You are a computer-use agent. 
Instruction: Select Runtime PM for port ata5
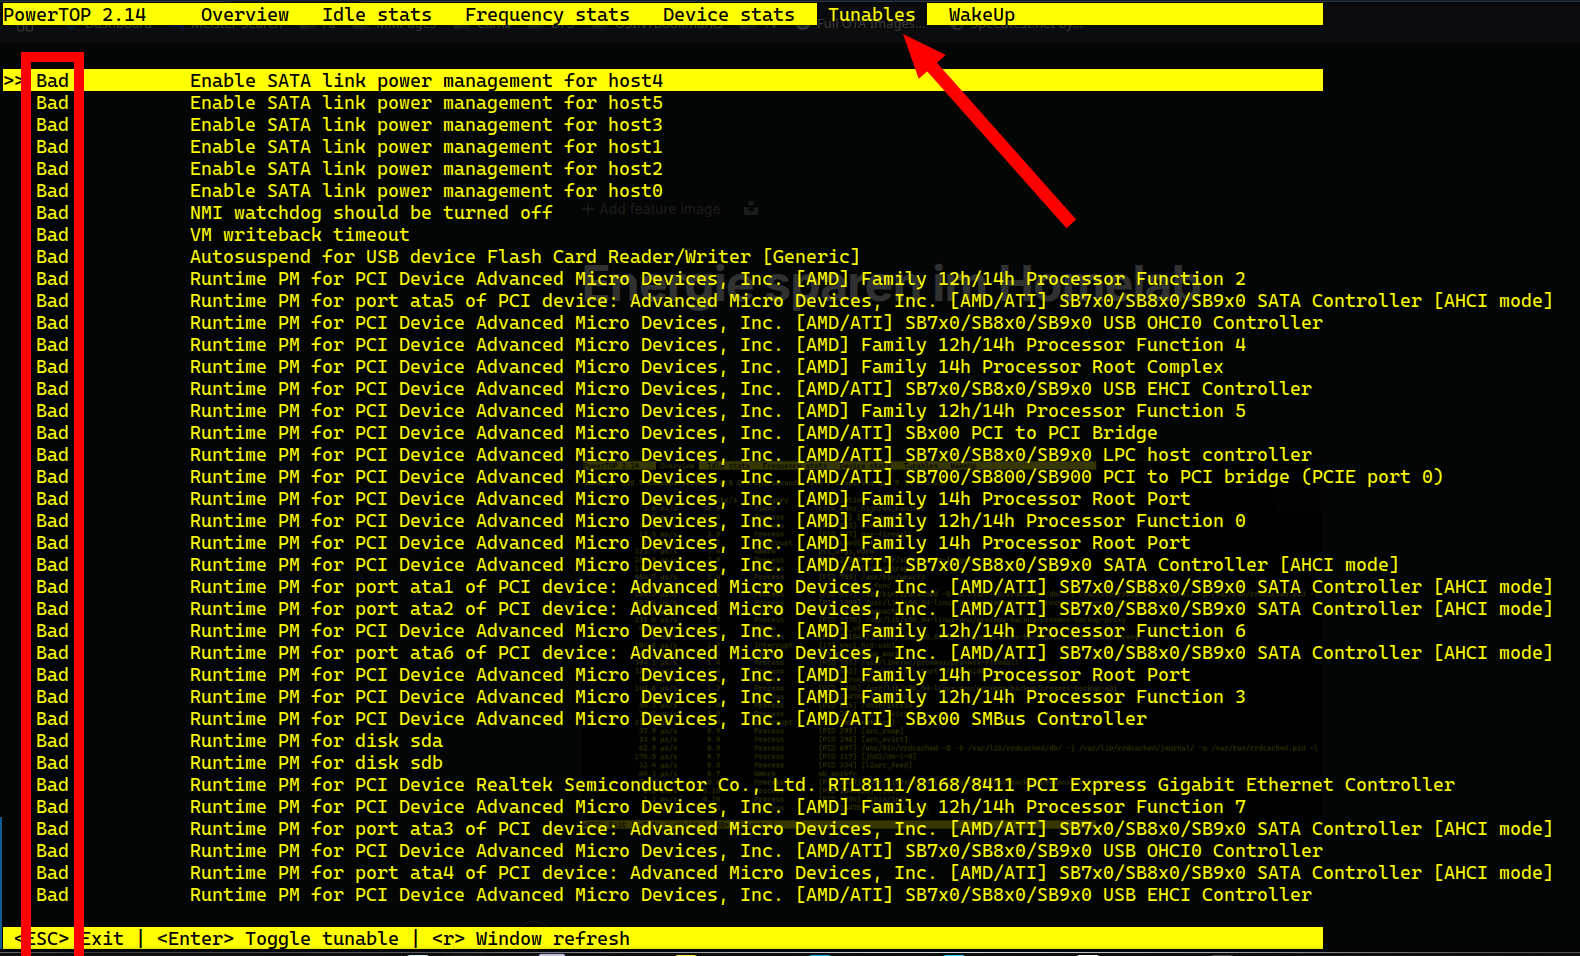871,301
